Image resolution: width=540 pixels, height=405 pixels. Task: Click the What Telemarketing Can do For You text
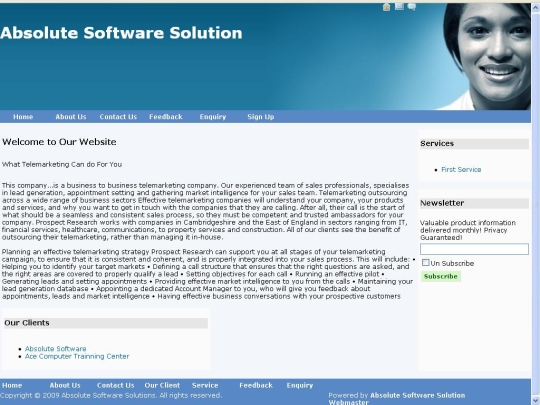click(62, 164)
